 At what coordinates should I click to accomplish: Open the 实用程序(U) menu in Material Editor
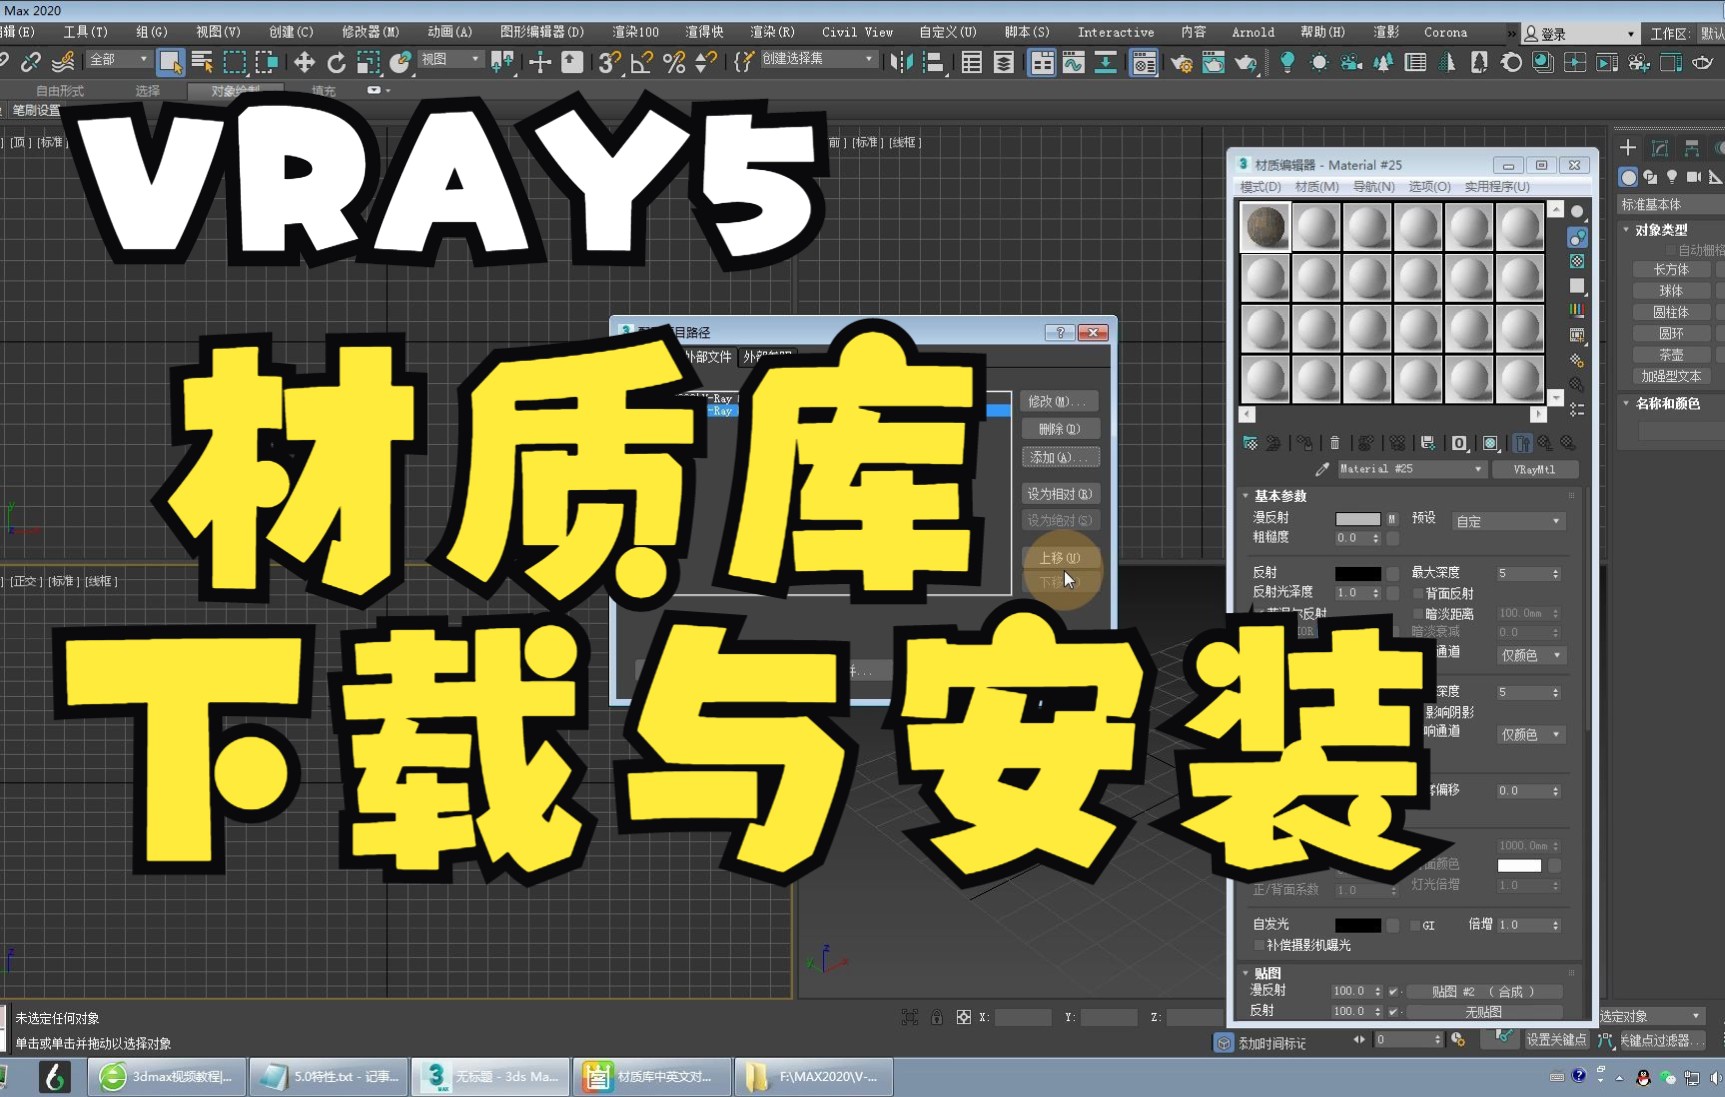click(1497, 186)
